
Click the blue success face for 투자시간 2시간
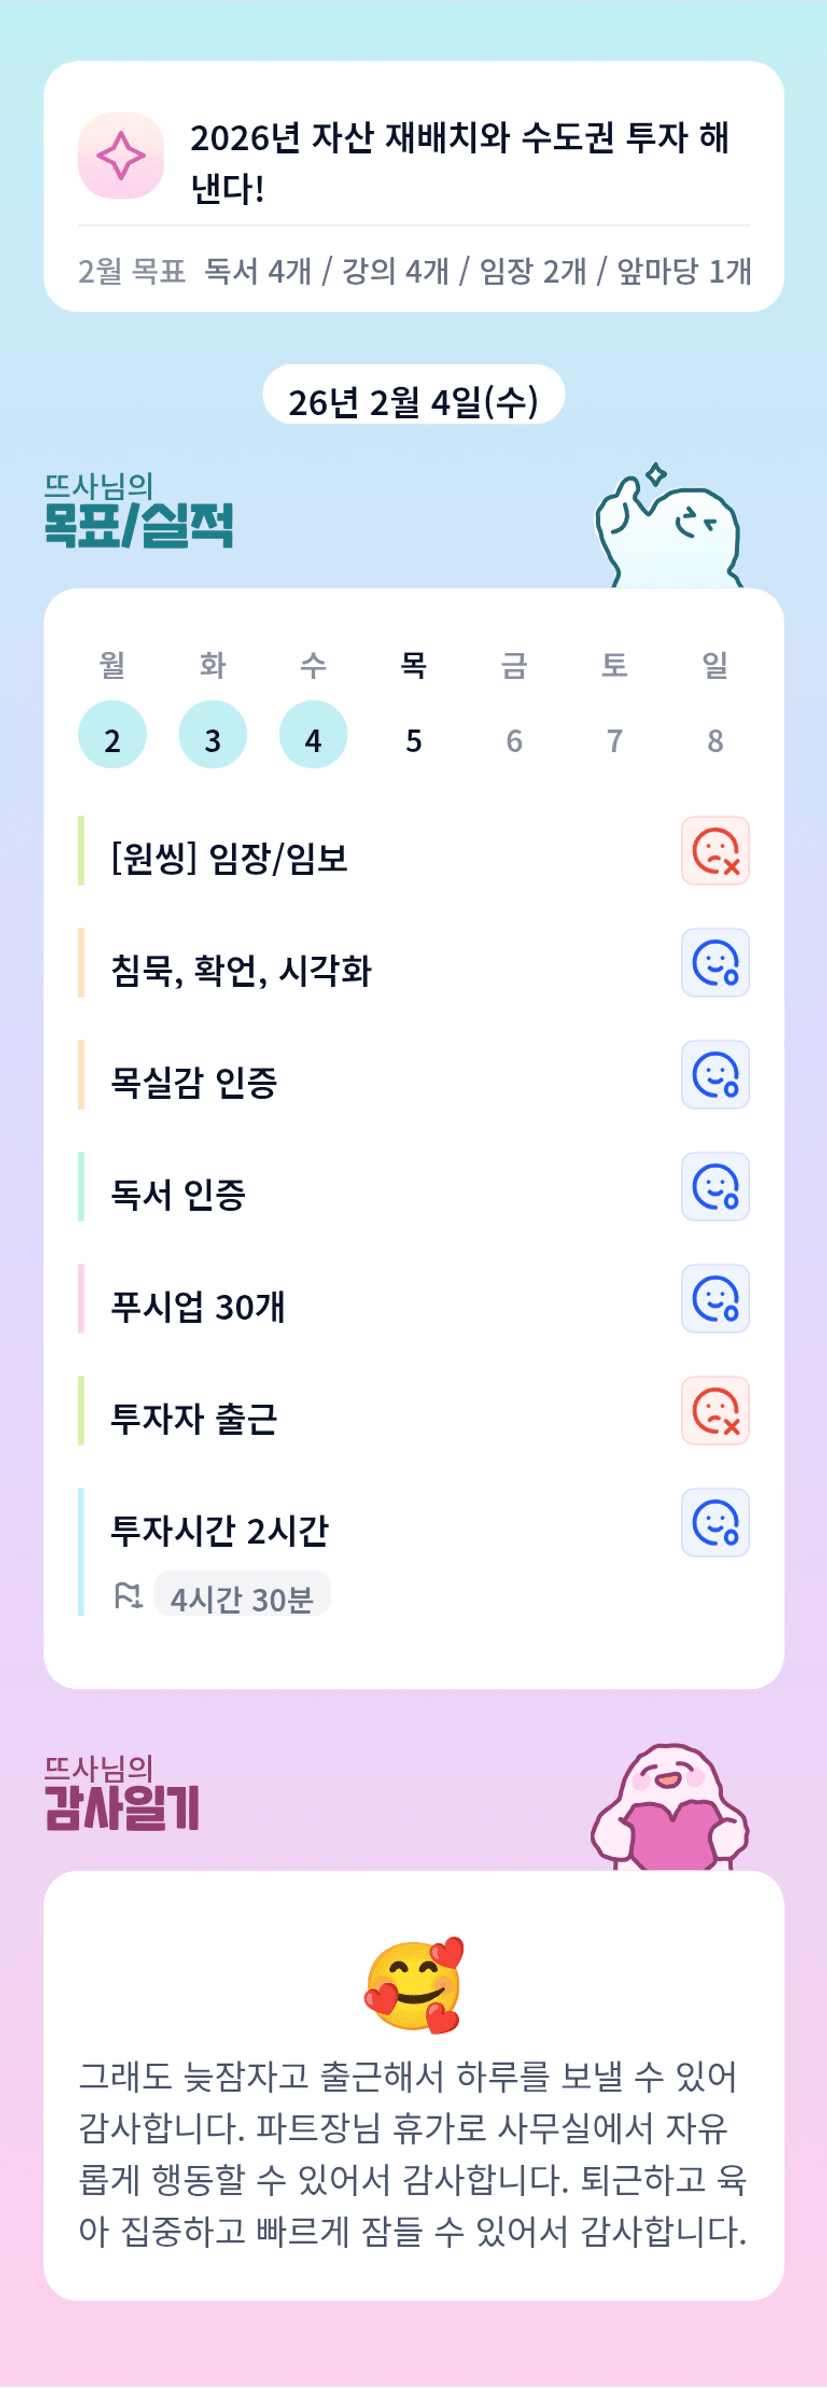715,1523
